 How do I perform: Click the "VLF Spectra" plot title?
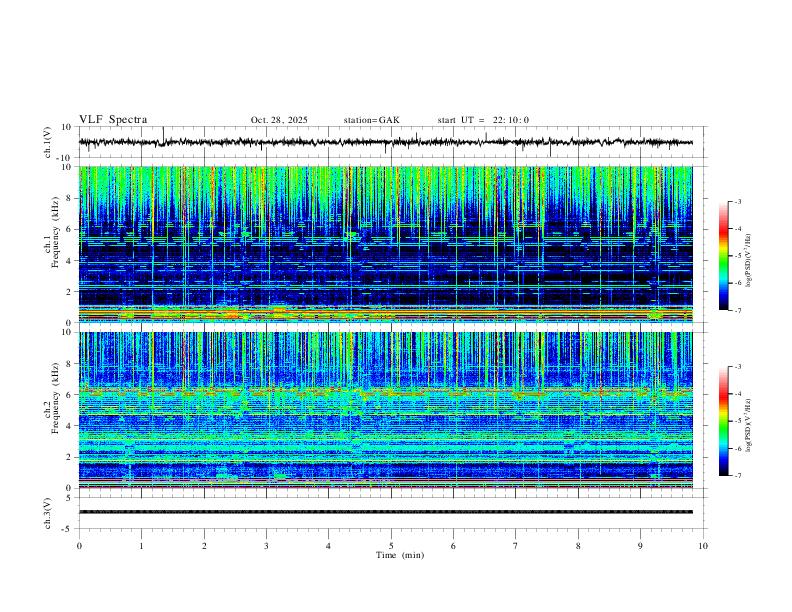[x=113, y=120]
